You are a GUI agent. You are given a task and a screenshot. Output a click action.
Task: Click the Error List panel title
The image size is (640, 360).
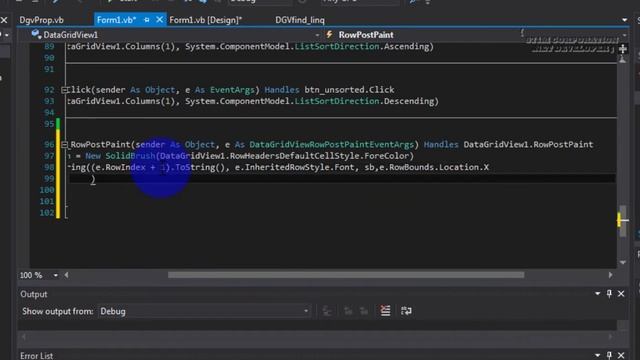(37, 356)
